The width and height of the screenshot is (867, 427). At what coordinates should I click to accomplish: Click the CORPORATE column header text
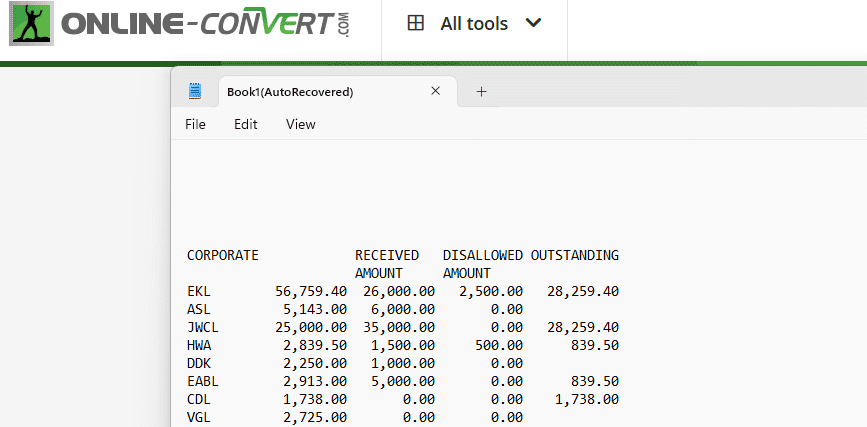(223, 255)
